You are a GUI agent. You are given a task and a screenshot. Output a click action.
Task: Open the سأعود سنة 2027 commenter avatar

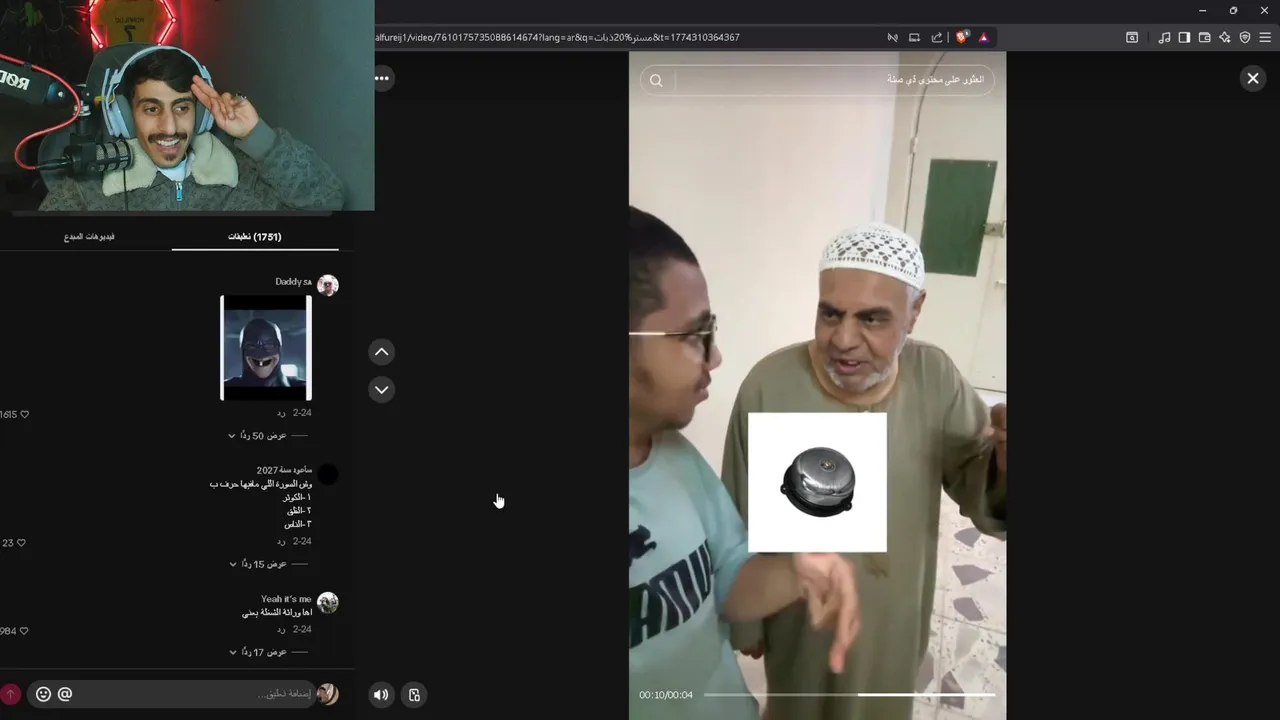tap(328, 474)
